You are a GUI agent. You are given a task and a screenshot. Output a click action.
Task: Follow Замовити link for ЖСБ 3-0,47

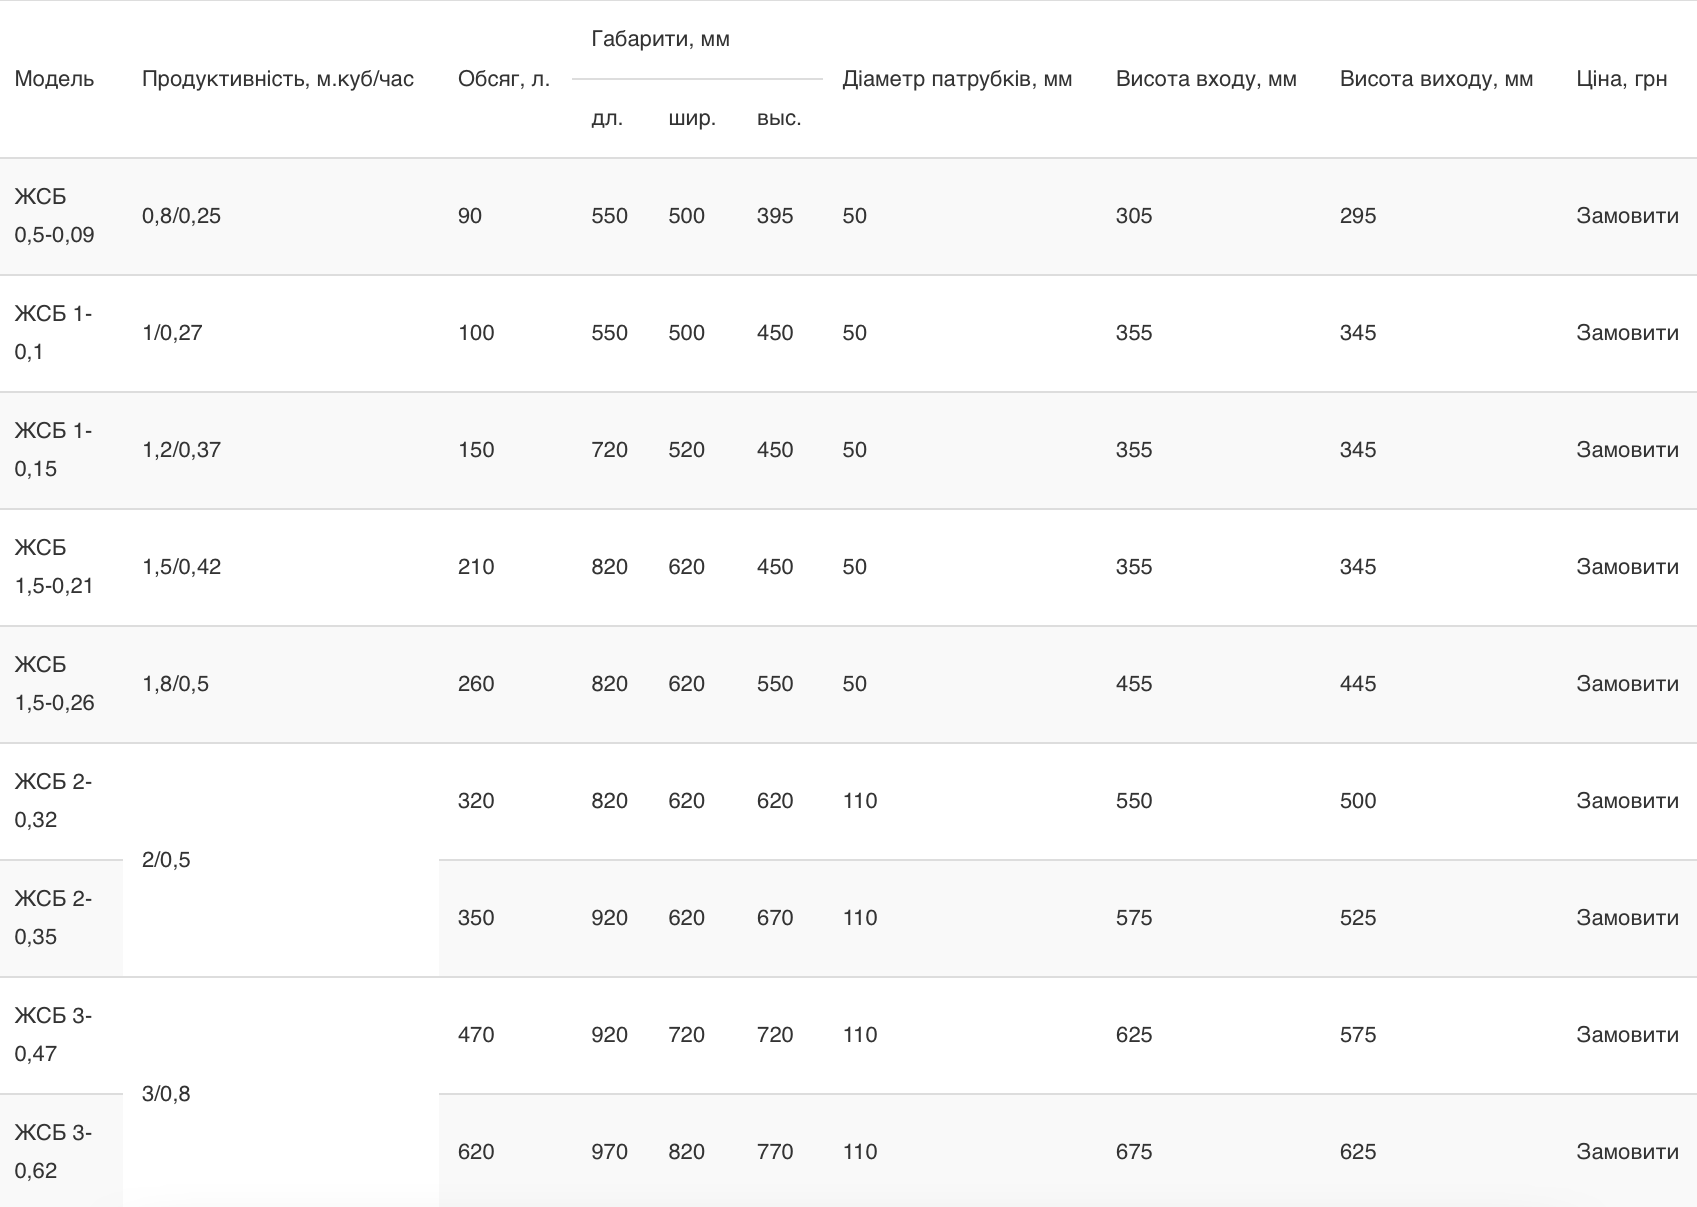[1626, 1035]
